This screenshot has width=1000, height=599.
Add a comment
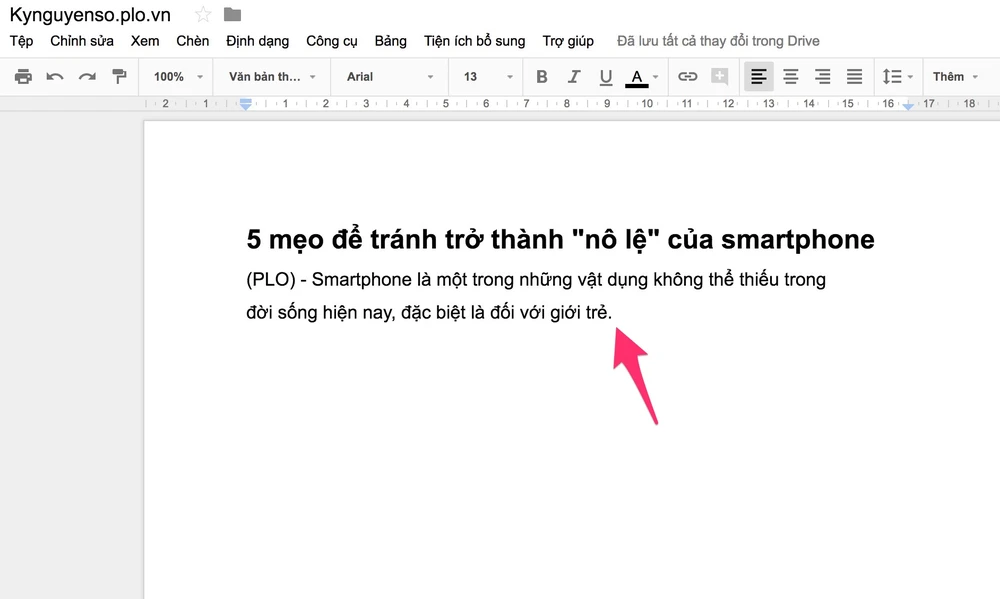(722, 76)
